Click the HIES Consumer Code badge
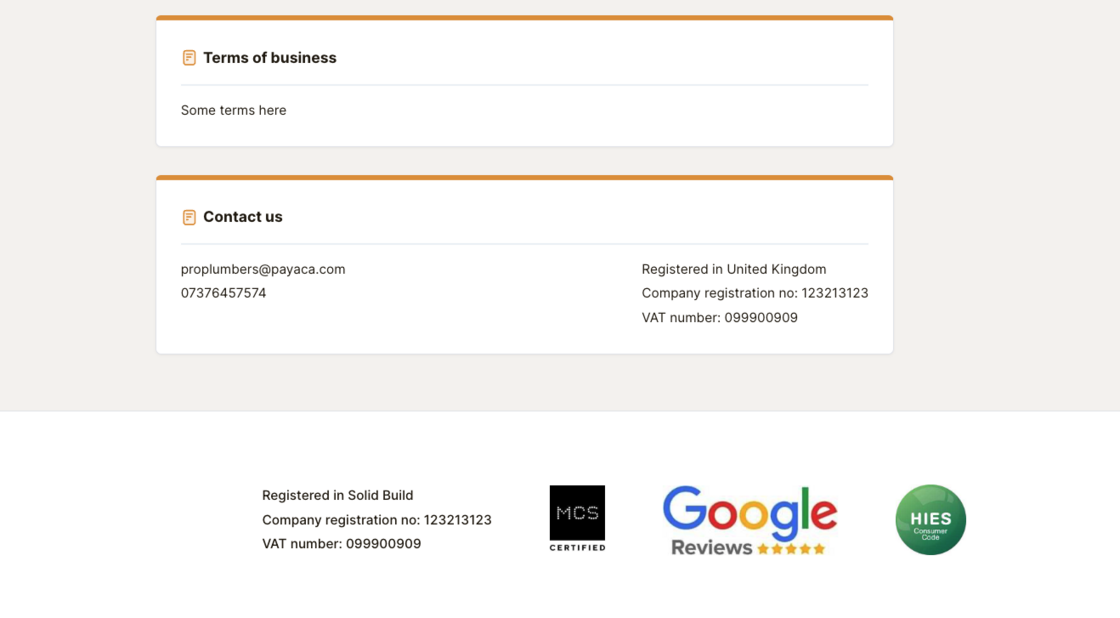Viewport: 1120px width, 618px height. pos(930,520)
